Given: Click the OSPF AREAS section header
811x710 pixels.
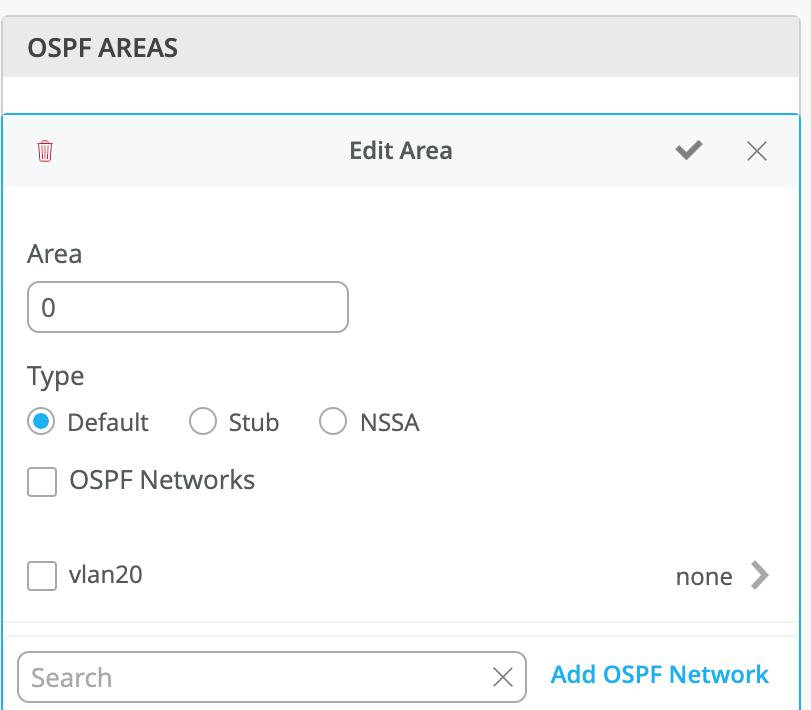Looking at the screenshot, I should click(x=103, y=48).
